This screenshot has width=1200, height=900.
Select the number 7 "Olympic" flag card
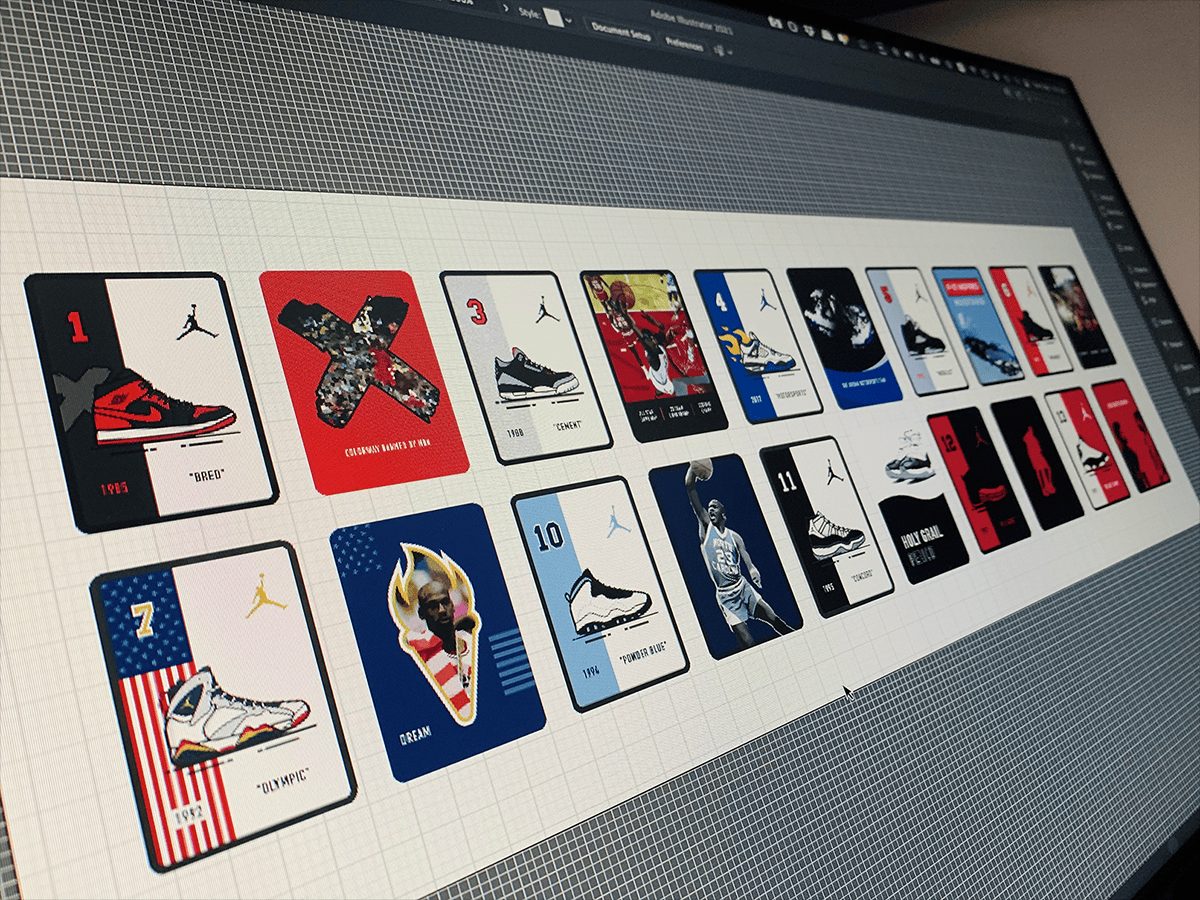tap(222, 705)
